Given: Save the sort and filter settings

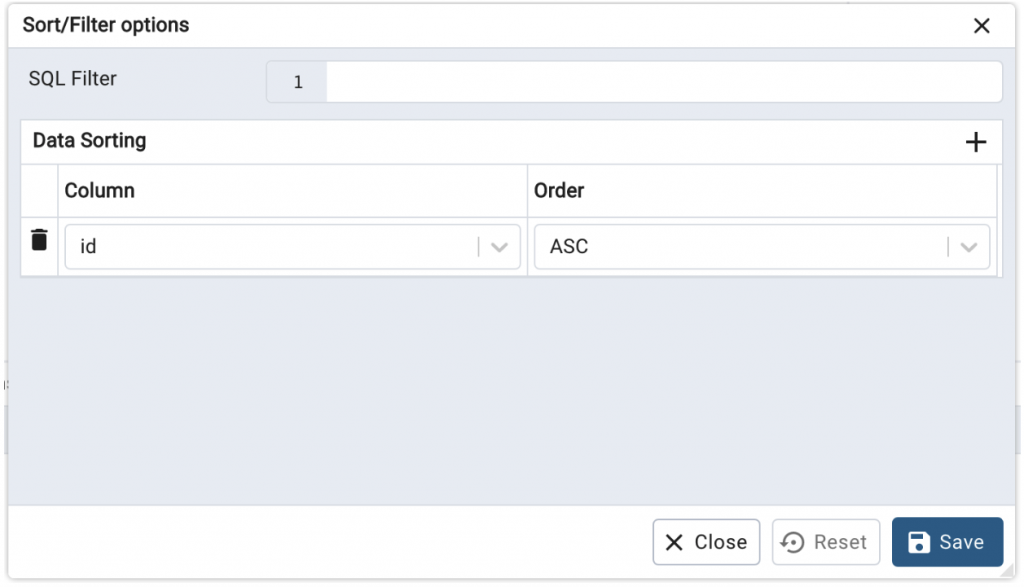Looking at the screenshot, I should (947, 542).
